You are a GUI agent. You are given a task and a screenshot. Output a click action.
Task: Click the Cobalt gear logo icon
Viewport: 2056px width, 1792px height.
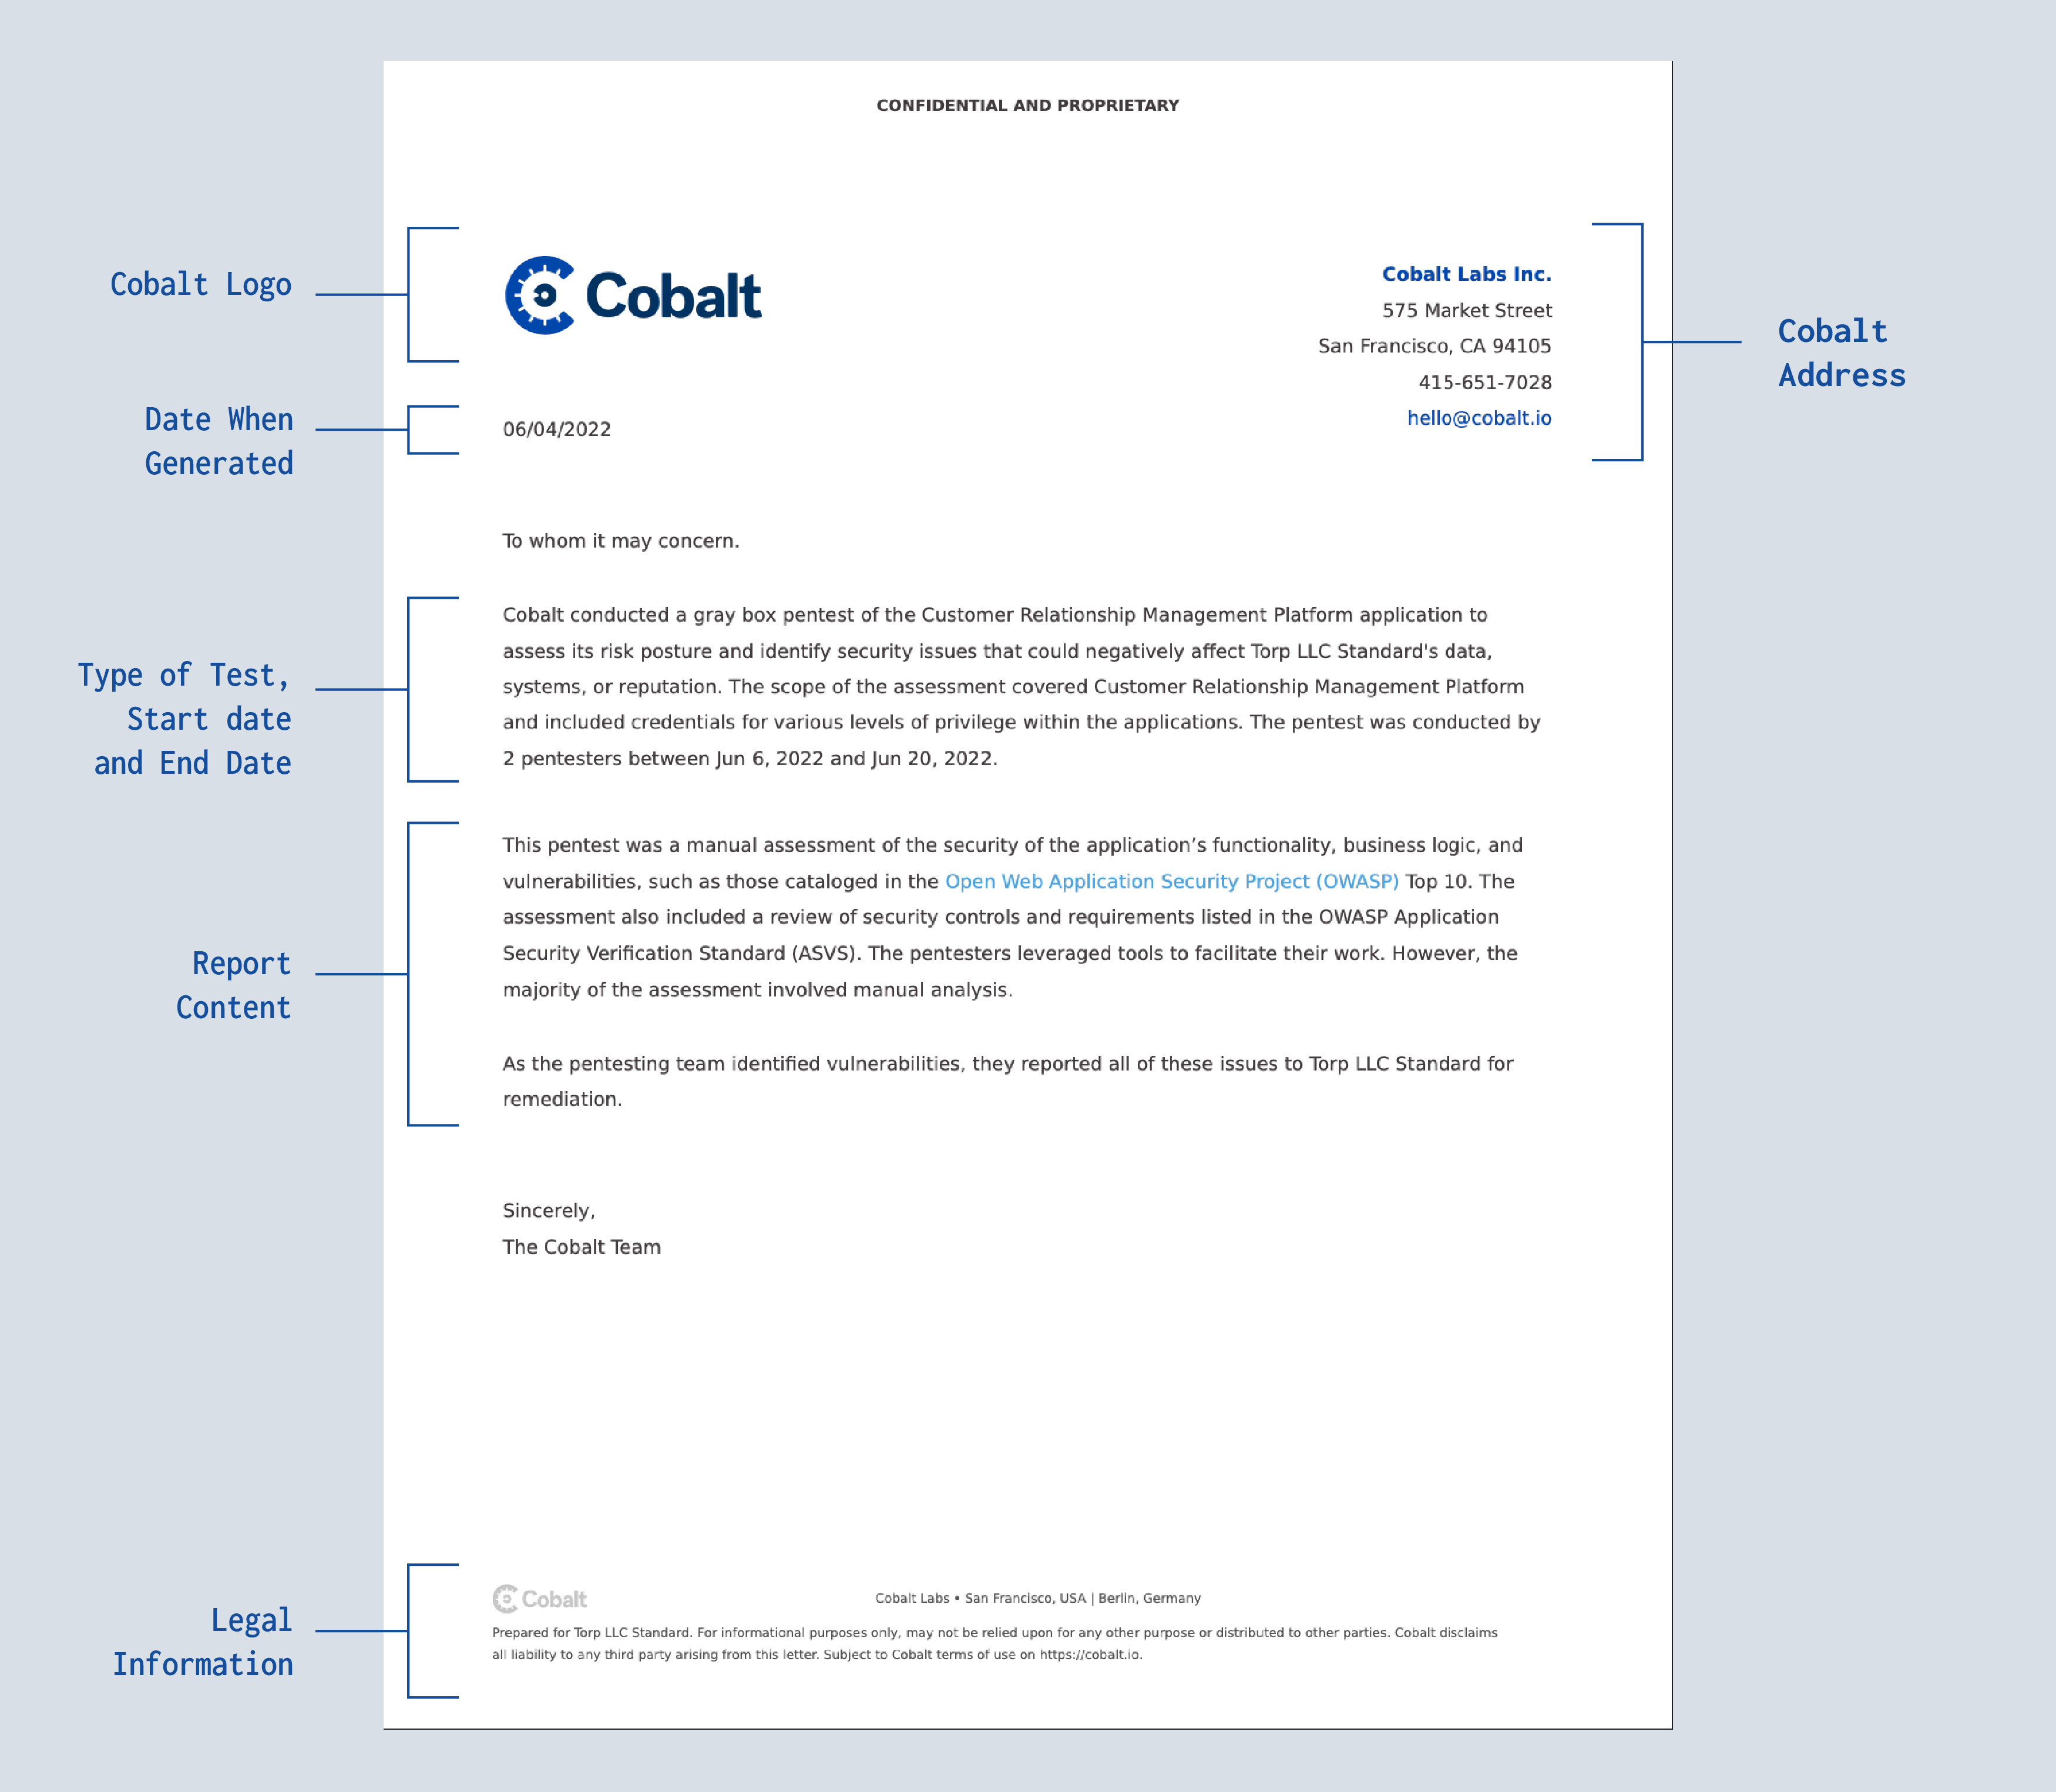(537, 294)
